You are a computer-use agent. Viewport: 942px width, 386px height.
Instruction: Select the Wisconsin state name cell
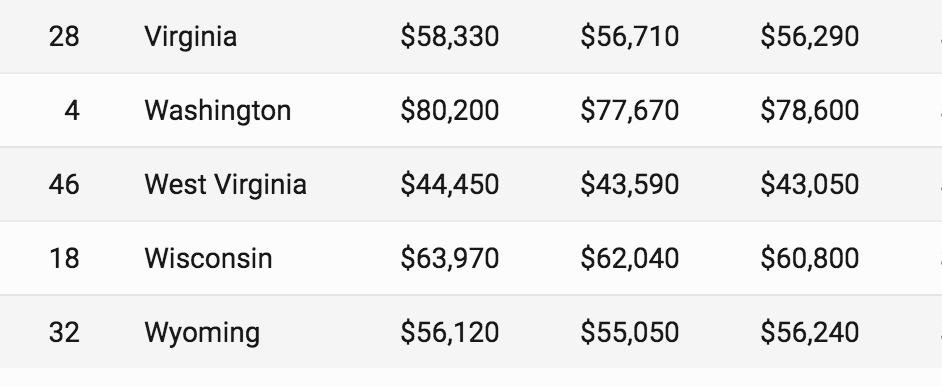pos(208,258)
